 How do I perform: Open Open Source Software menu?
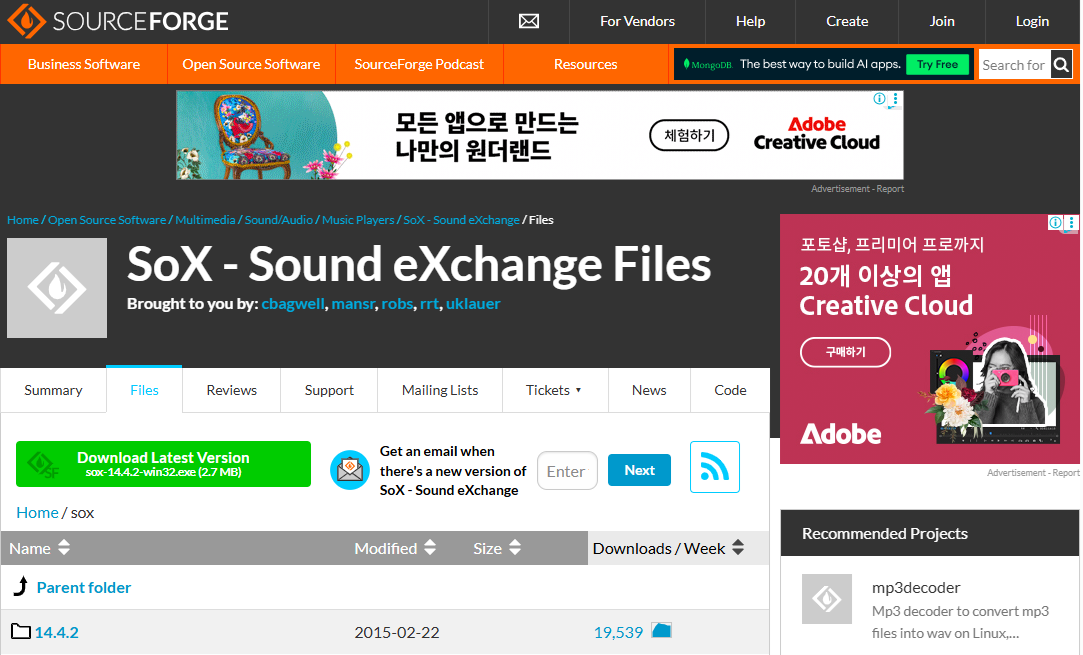click(251, 64)
